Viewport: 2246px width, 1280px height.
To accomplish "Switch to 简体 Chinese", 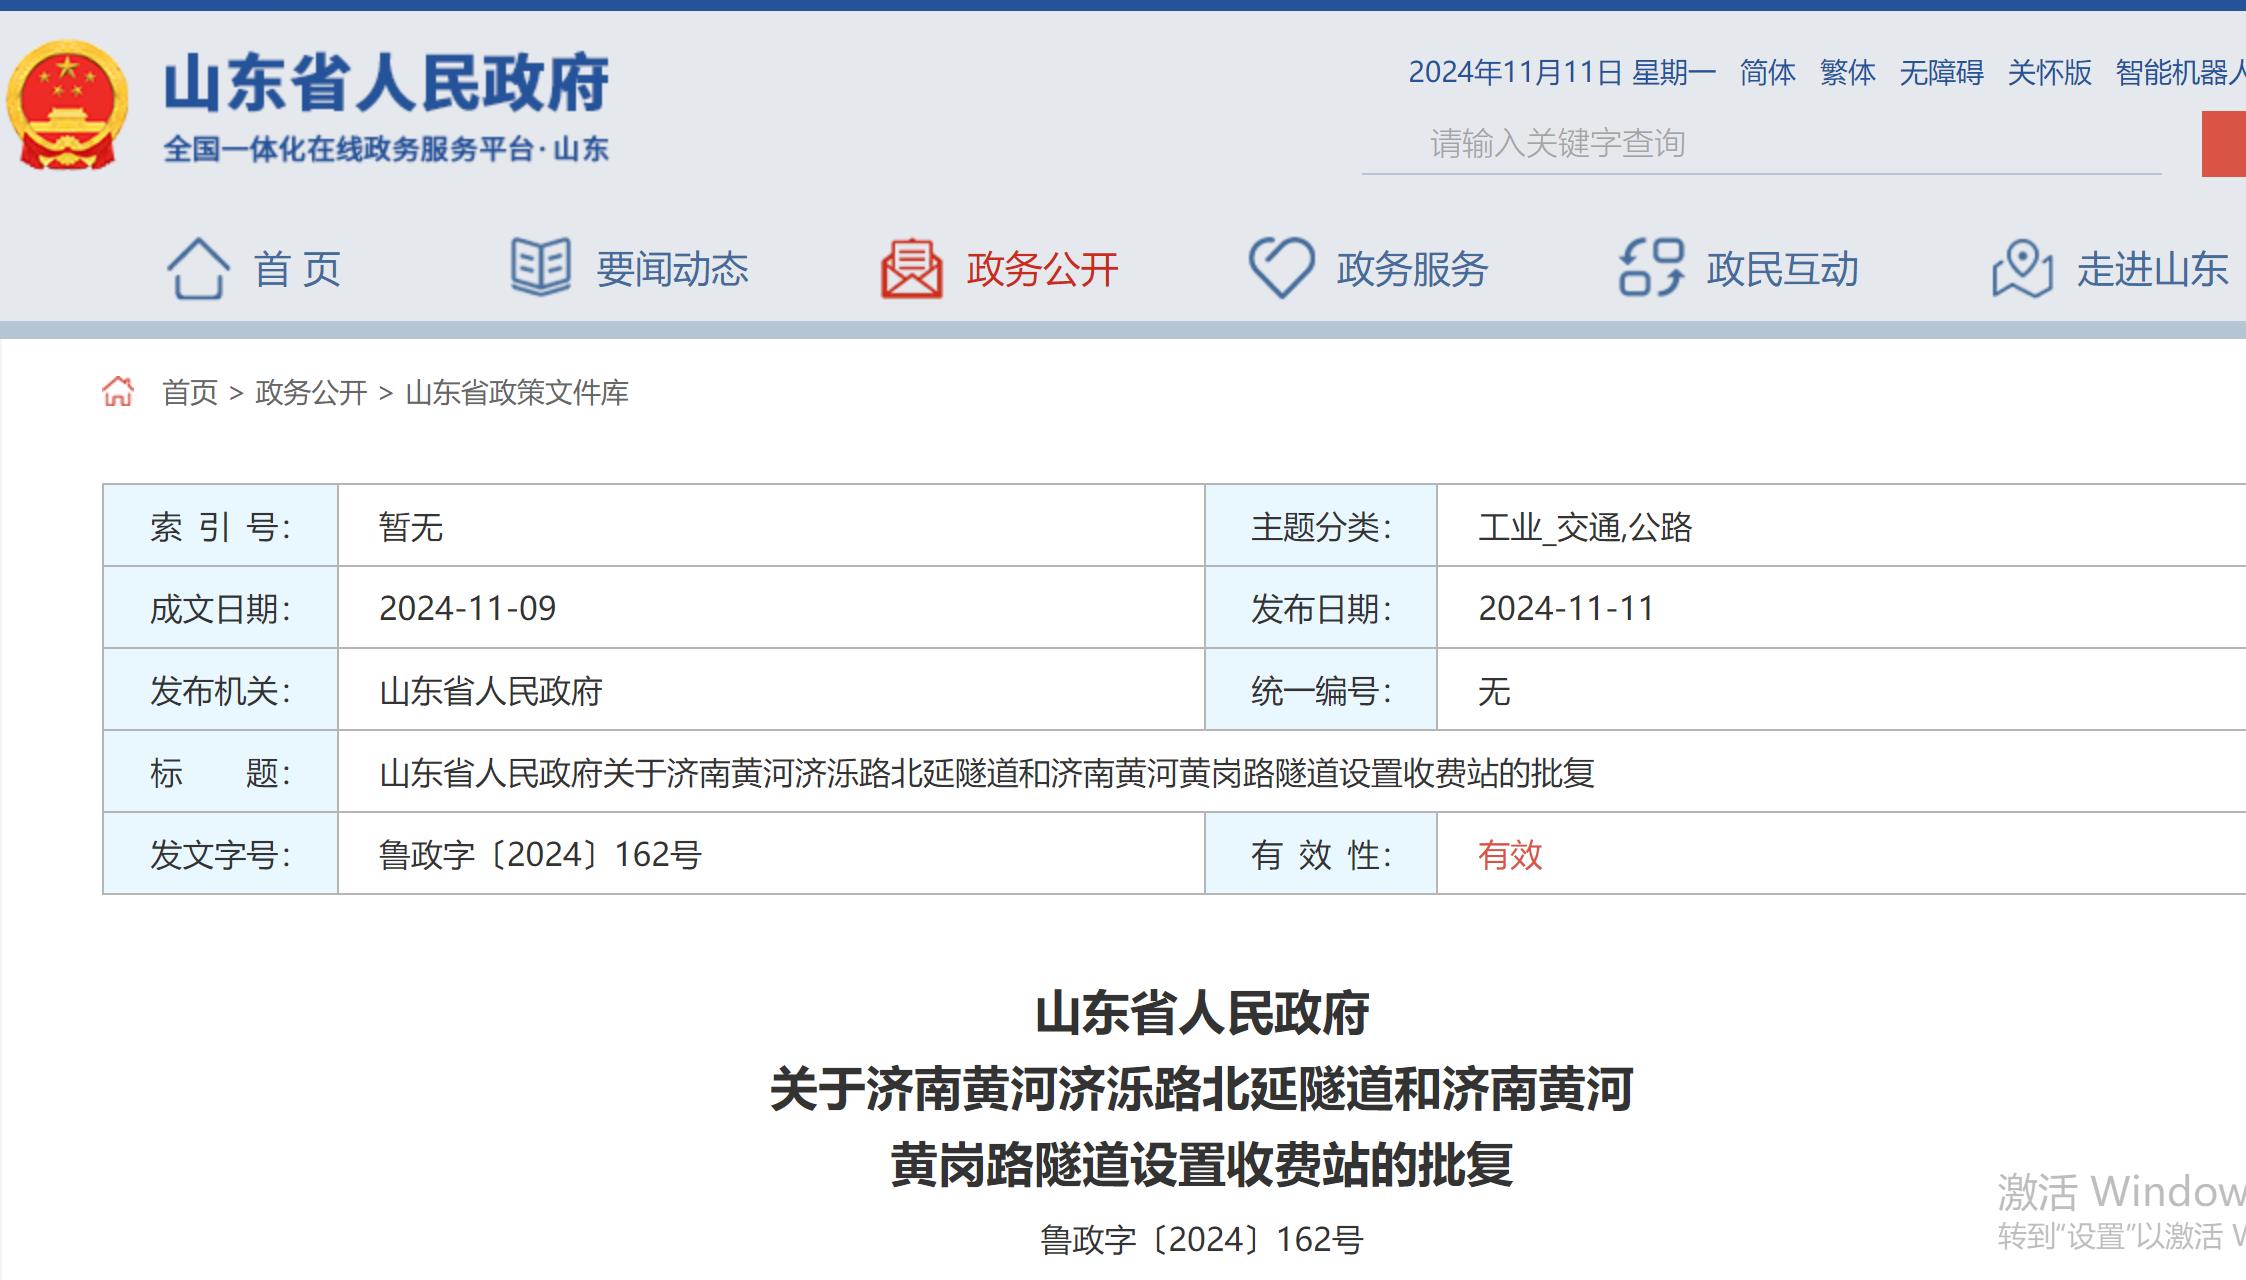I will click(x=1767, y=72).
